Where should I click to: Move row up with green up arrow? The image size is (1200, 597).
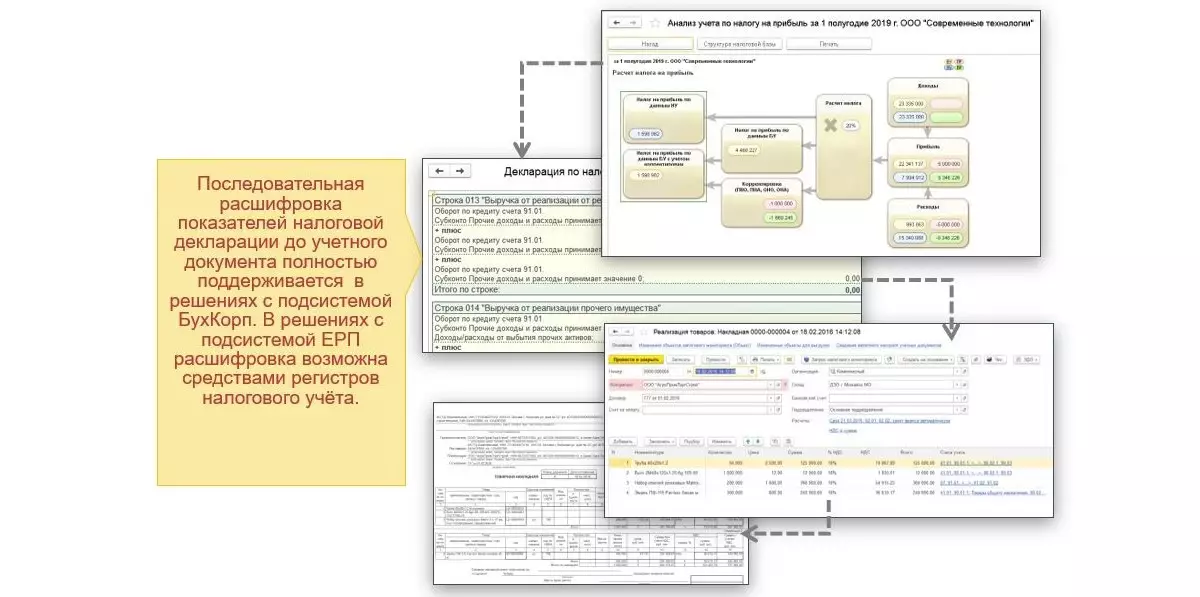tap(748, 441)
